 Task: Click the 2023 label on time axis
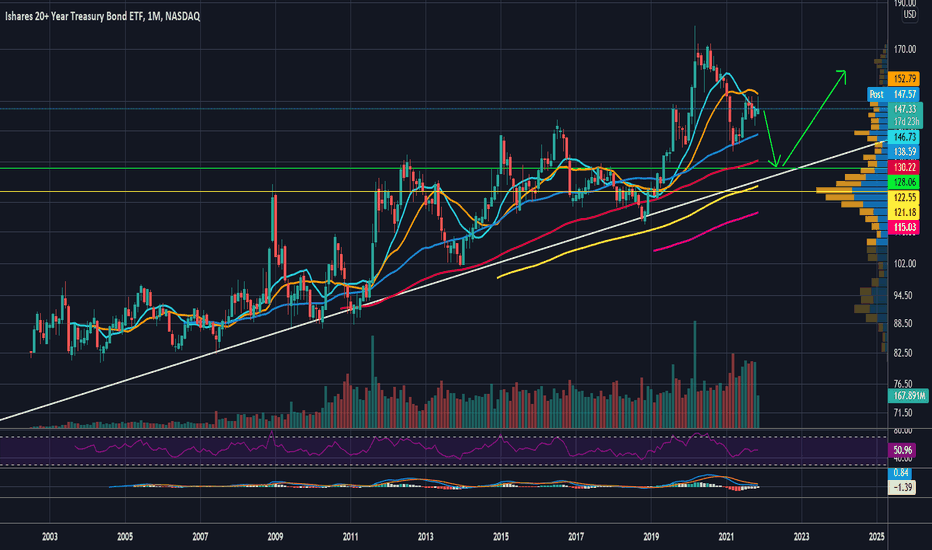(x=801, y=537)
